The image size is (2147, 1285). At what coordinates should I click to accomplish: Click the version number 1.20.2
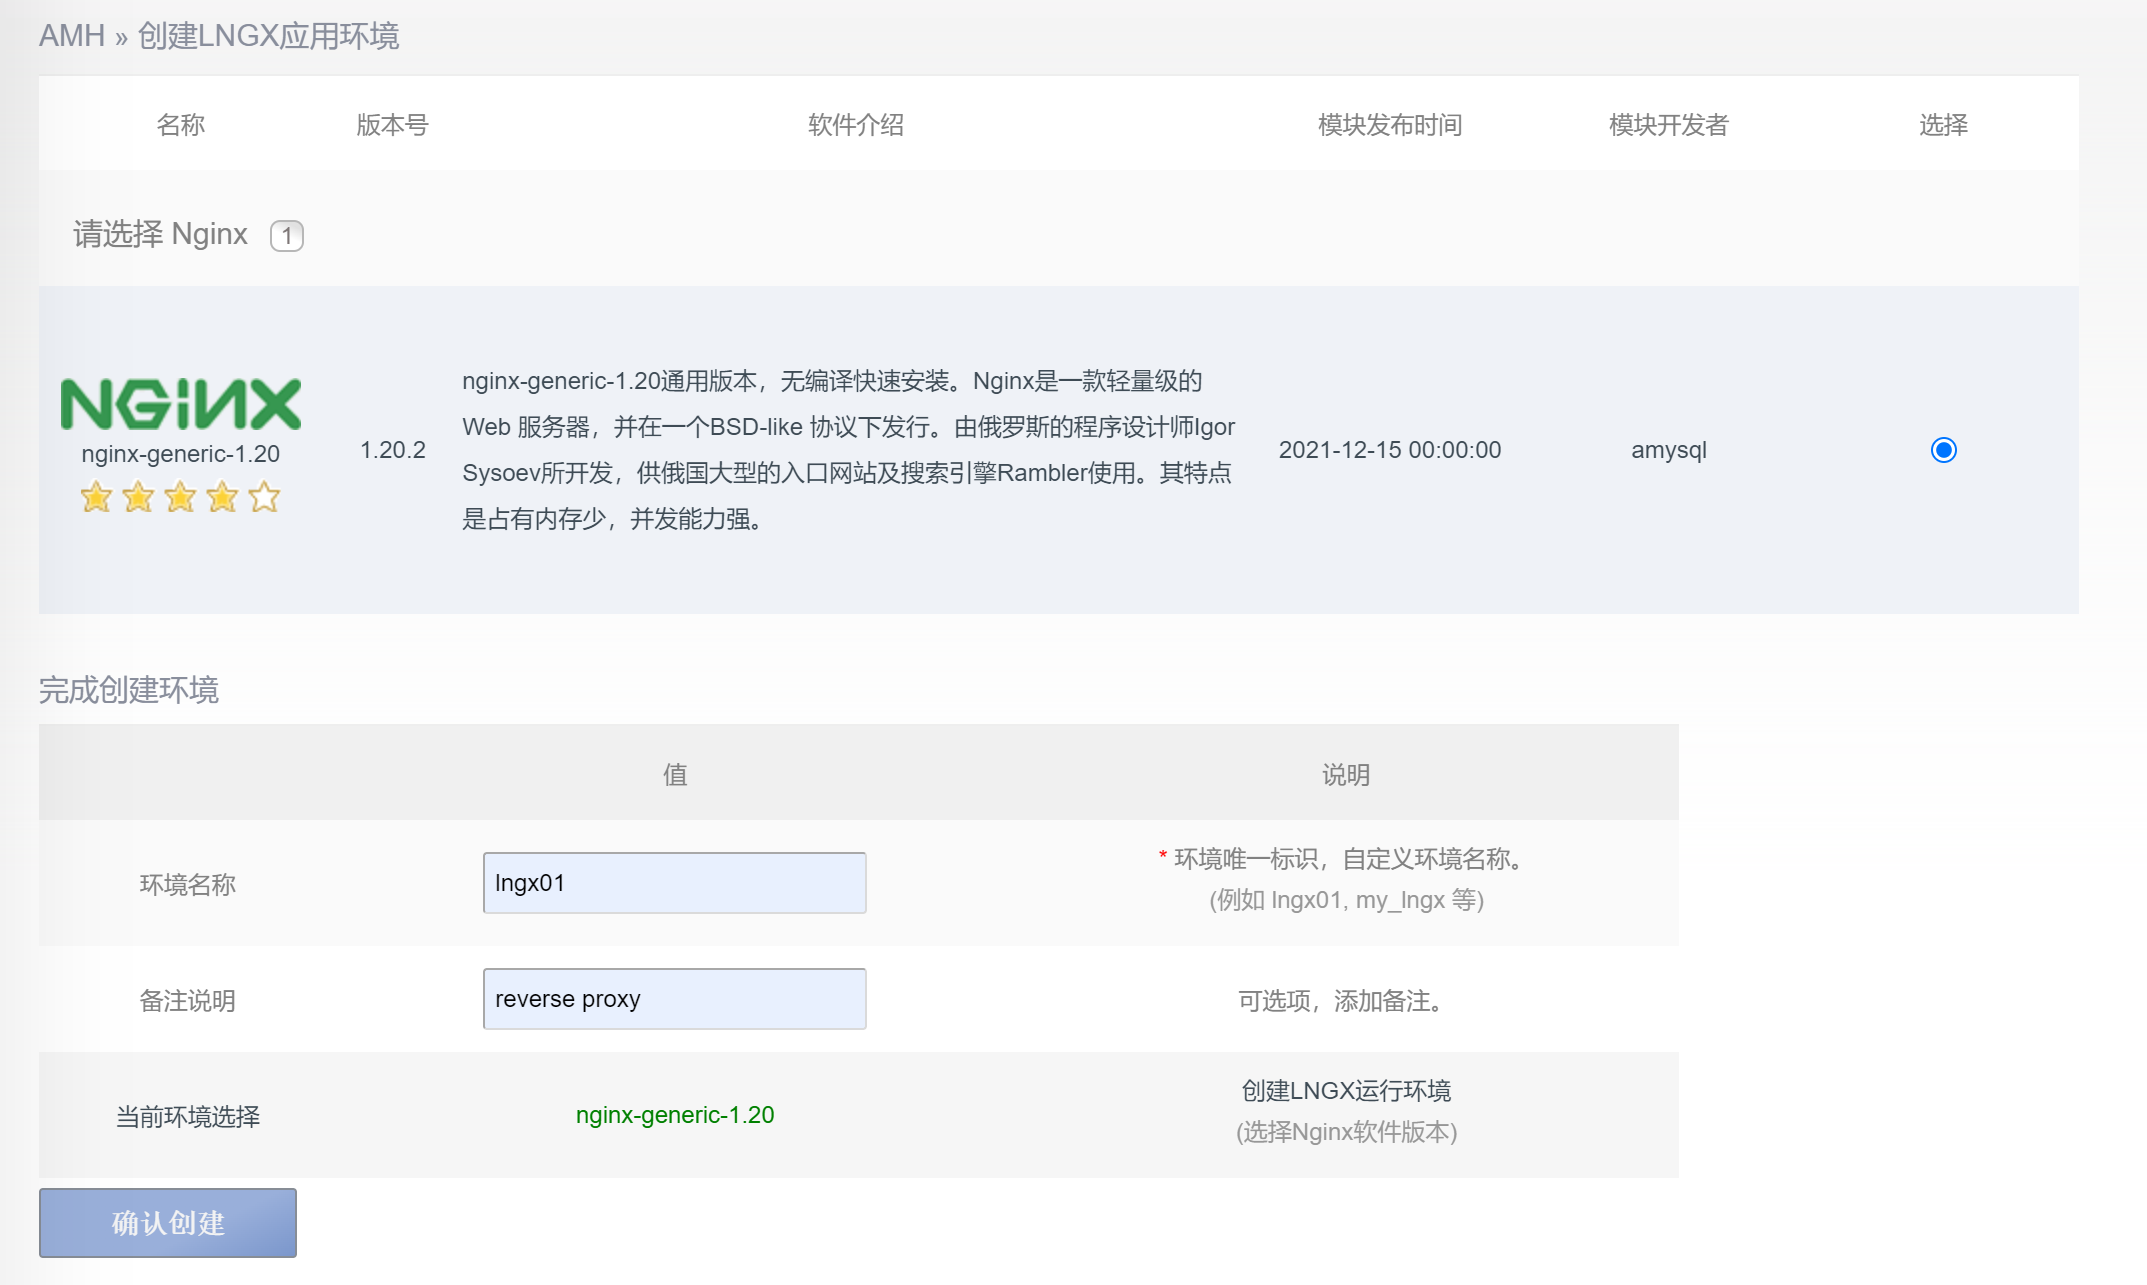(x=393, y=450)
